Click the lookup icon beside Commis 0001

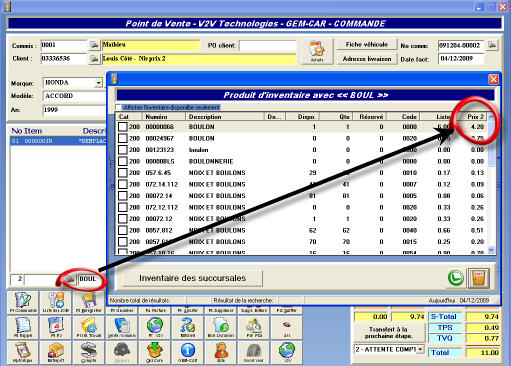[94, 45]
